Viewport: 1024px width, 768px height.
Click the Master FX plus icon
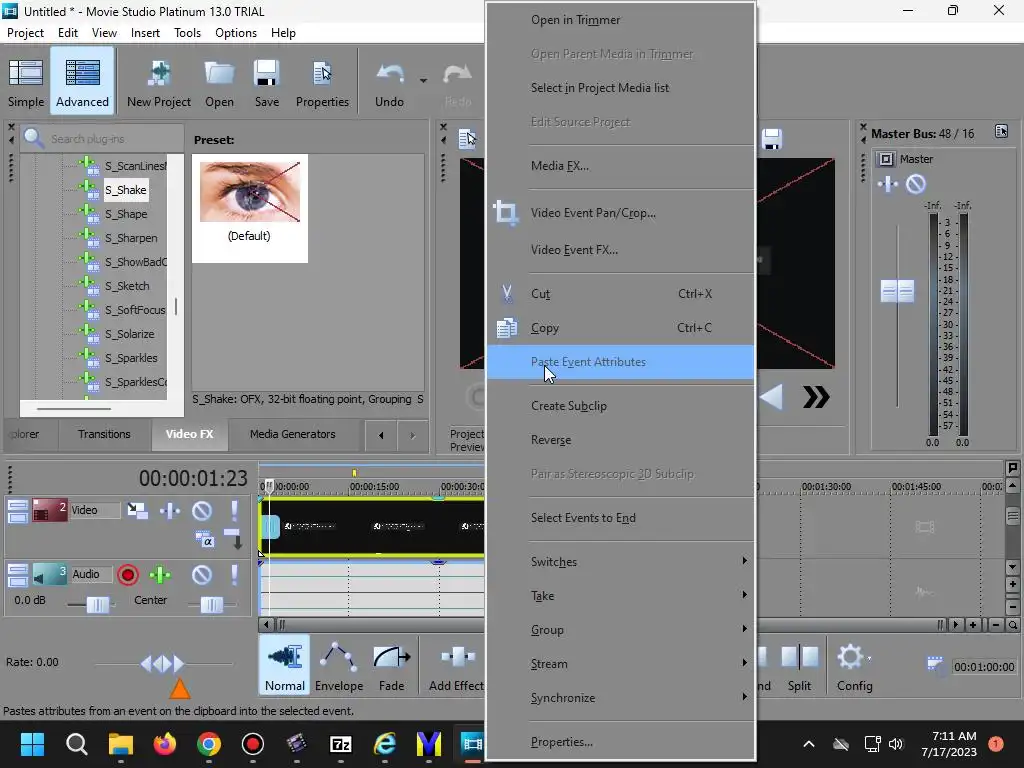[x=888, y=184]
